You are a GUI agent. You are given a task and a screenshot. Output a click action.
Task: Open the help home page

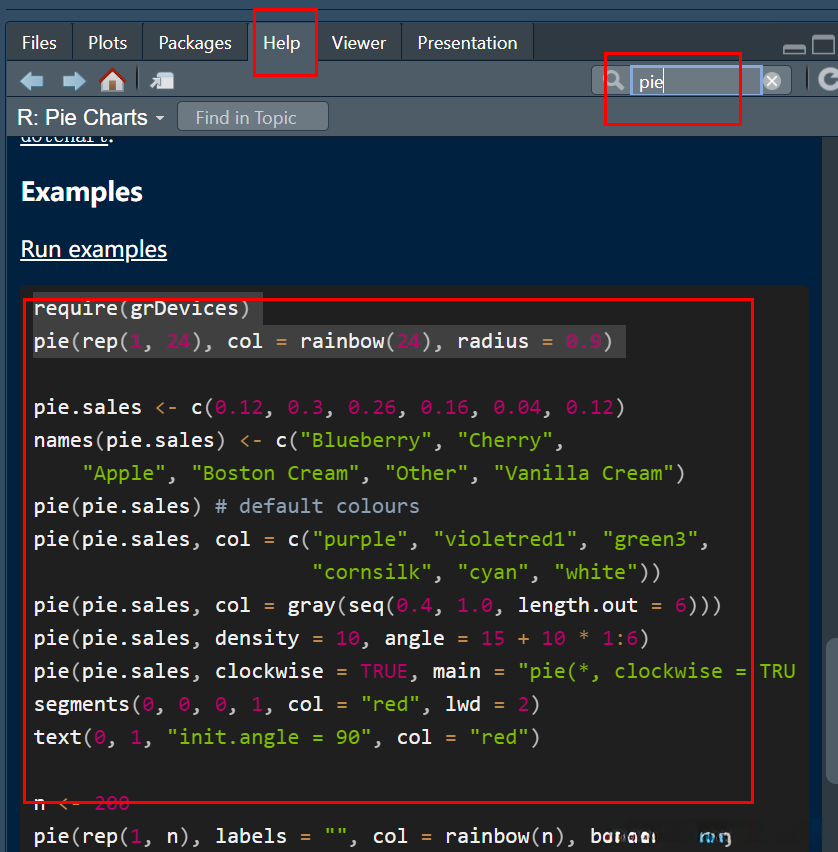point(112,81)
